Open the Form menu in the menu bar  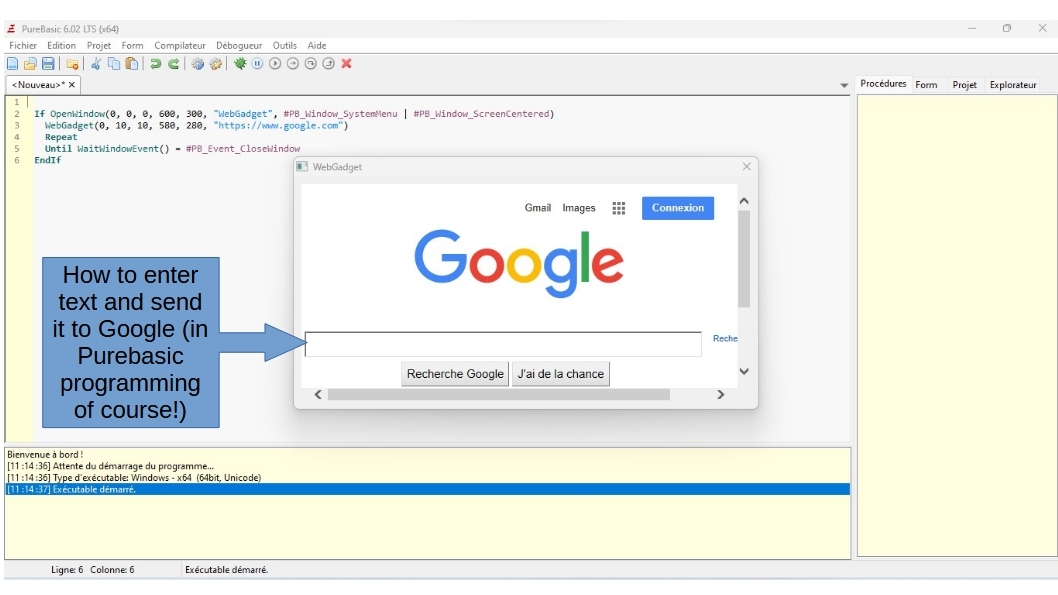[132, 46]
